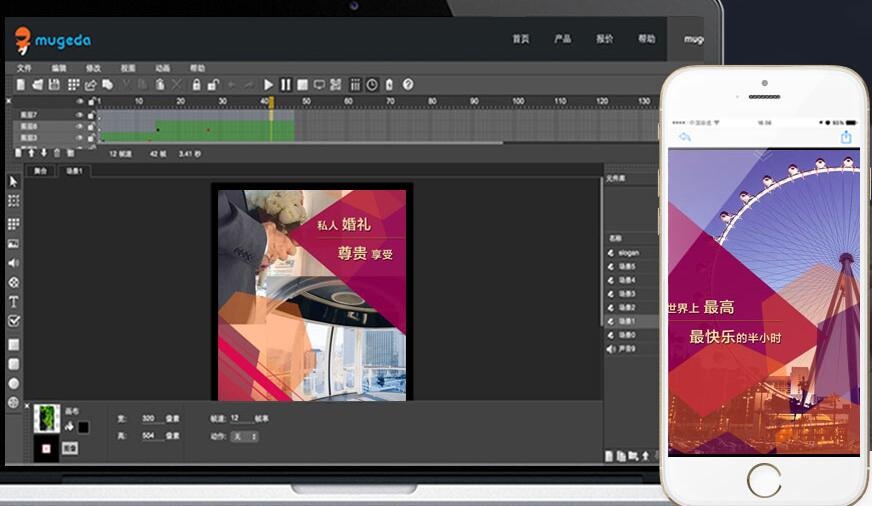Screen dimensions: 872x506
Task: Click the paste clipboard icon in the toolbar
Action: (160, 85)
